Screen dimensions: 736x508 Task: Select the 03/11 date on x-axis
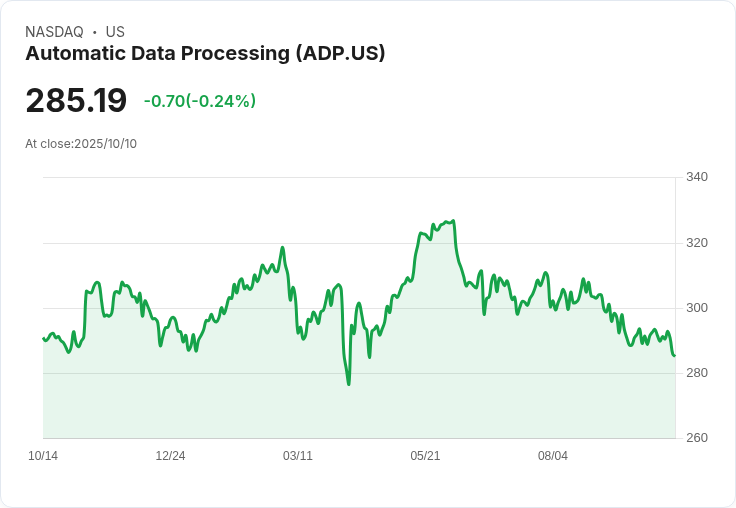298,456
